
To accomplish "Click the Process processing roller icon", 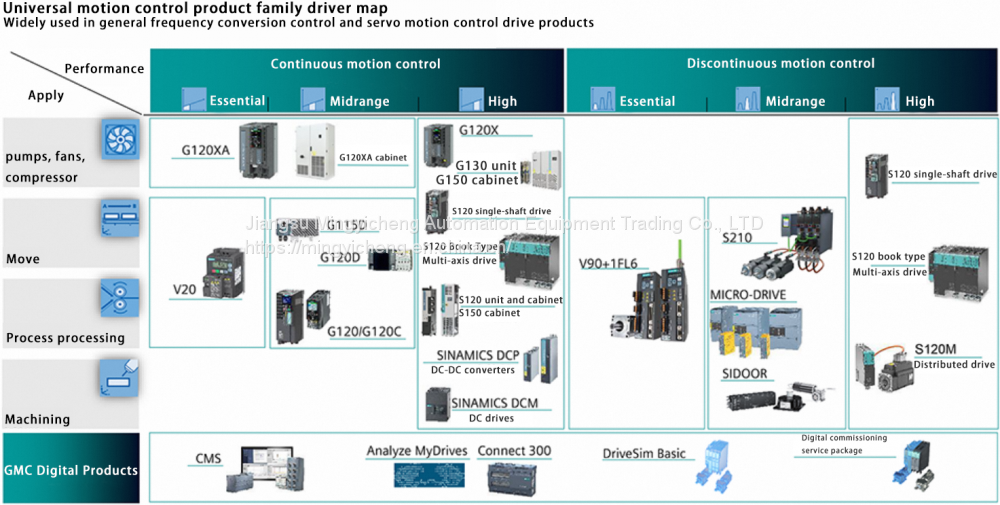I will click(x=119, y=299).
